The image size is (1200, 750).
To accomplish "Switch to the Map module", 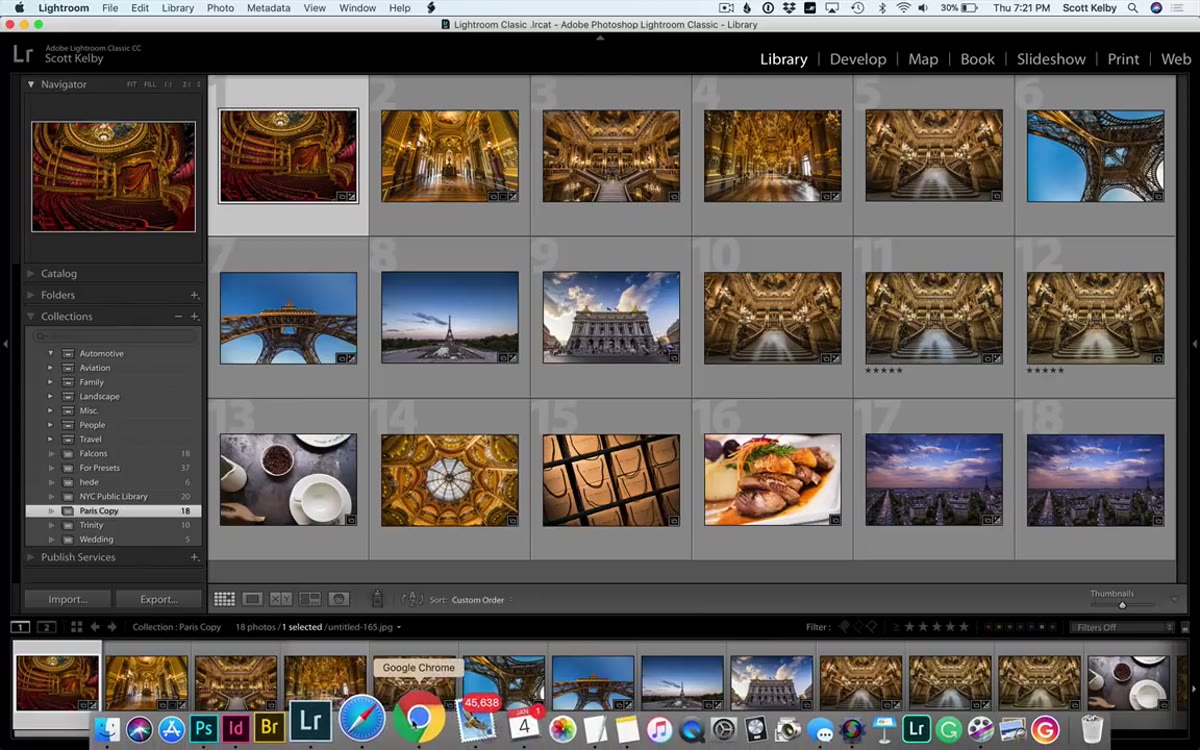I will tap(923, 59).
